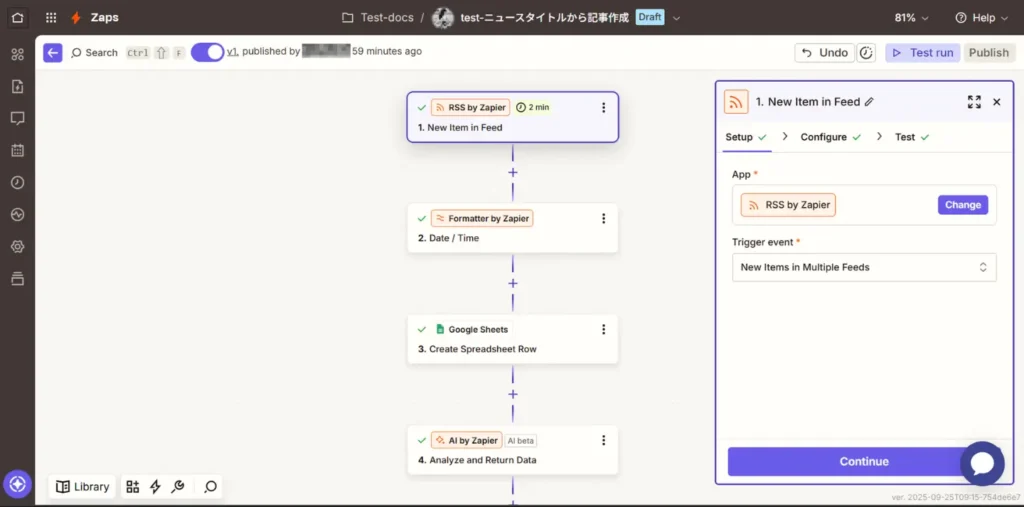Expand the side panel to fullscreen

click(974, 102)
